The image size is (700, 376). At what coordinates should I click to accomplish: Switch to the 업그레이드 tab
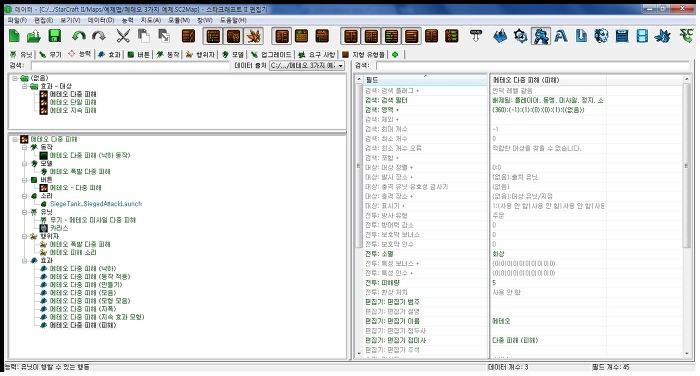pyautogui.click(x=271, y=54)
